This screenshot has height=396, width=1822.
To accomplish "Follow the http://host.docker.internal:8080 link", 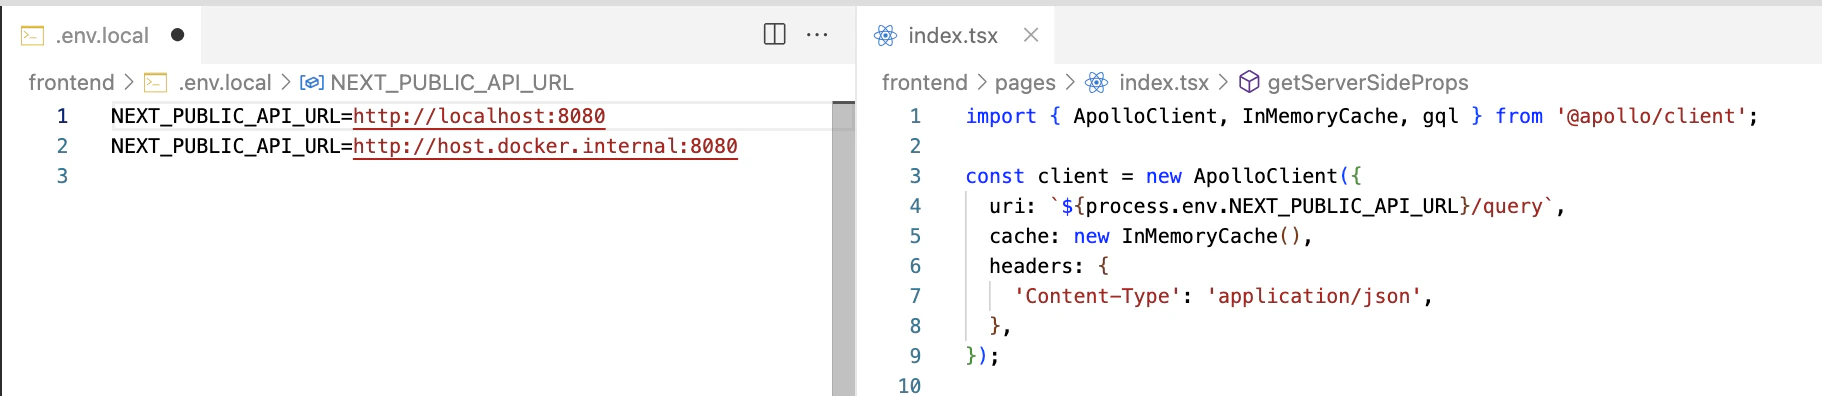I will [x=545, y=146].
